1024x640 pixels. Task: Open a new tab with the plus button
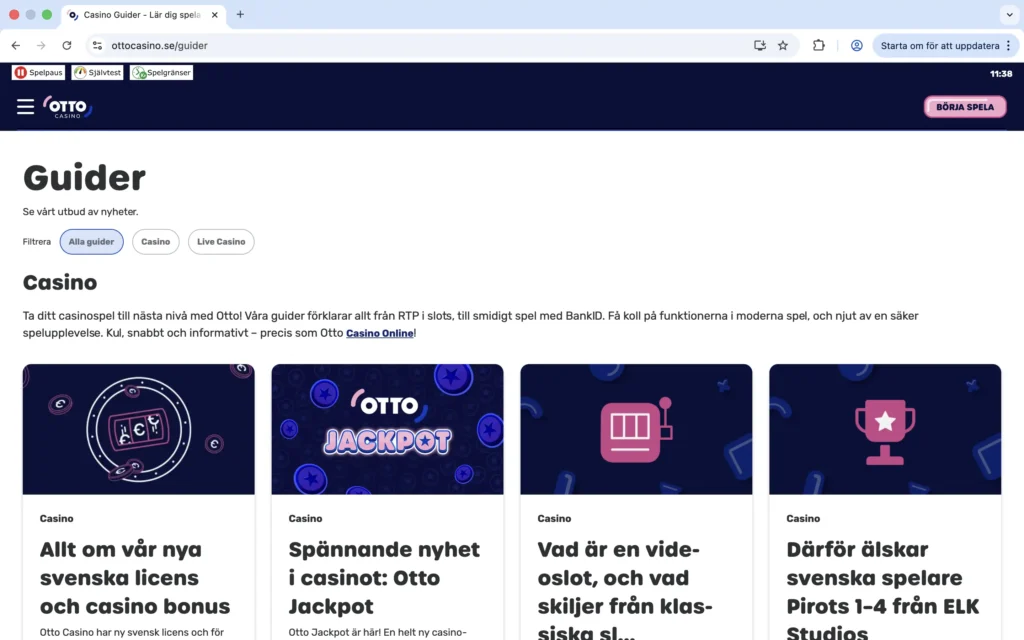click(x=238, y=15)
